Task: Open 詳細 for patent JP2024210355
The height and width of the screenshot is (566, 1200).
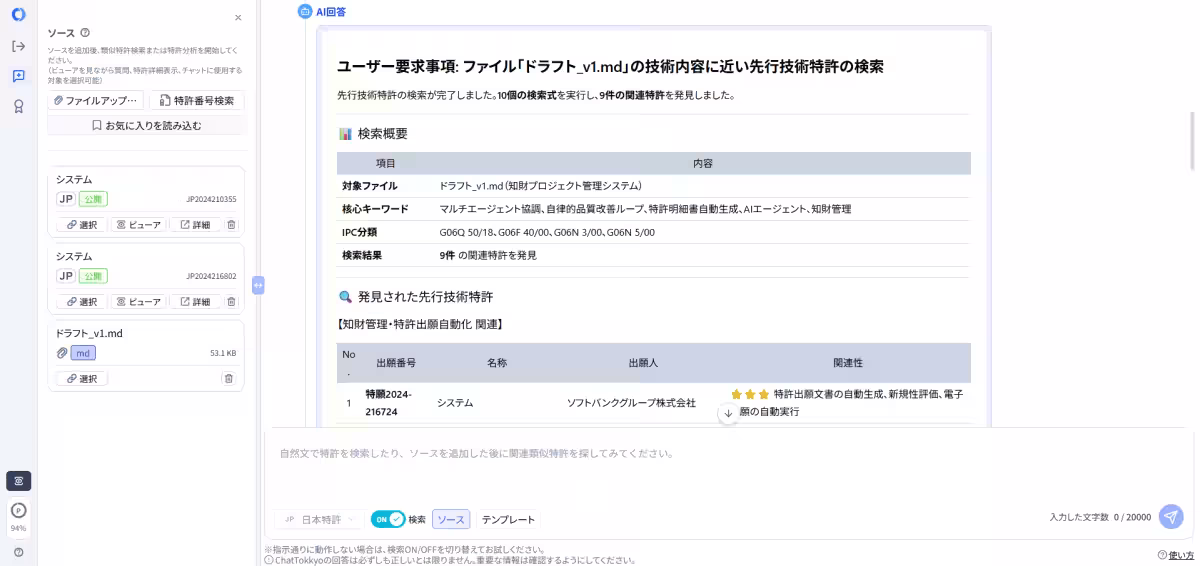Action: click(x=195, y=225)
